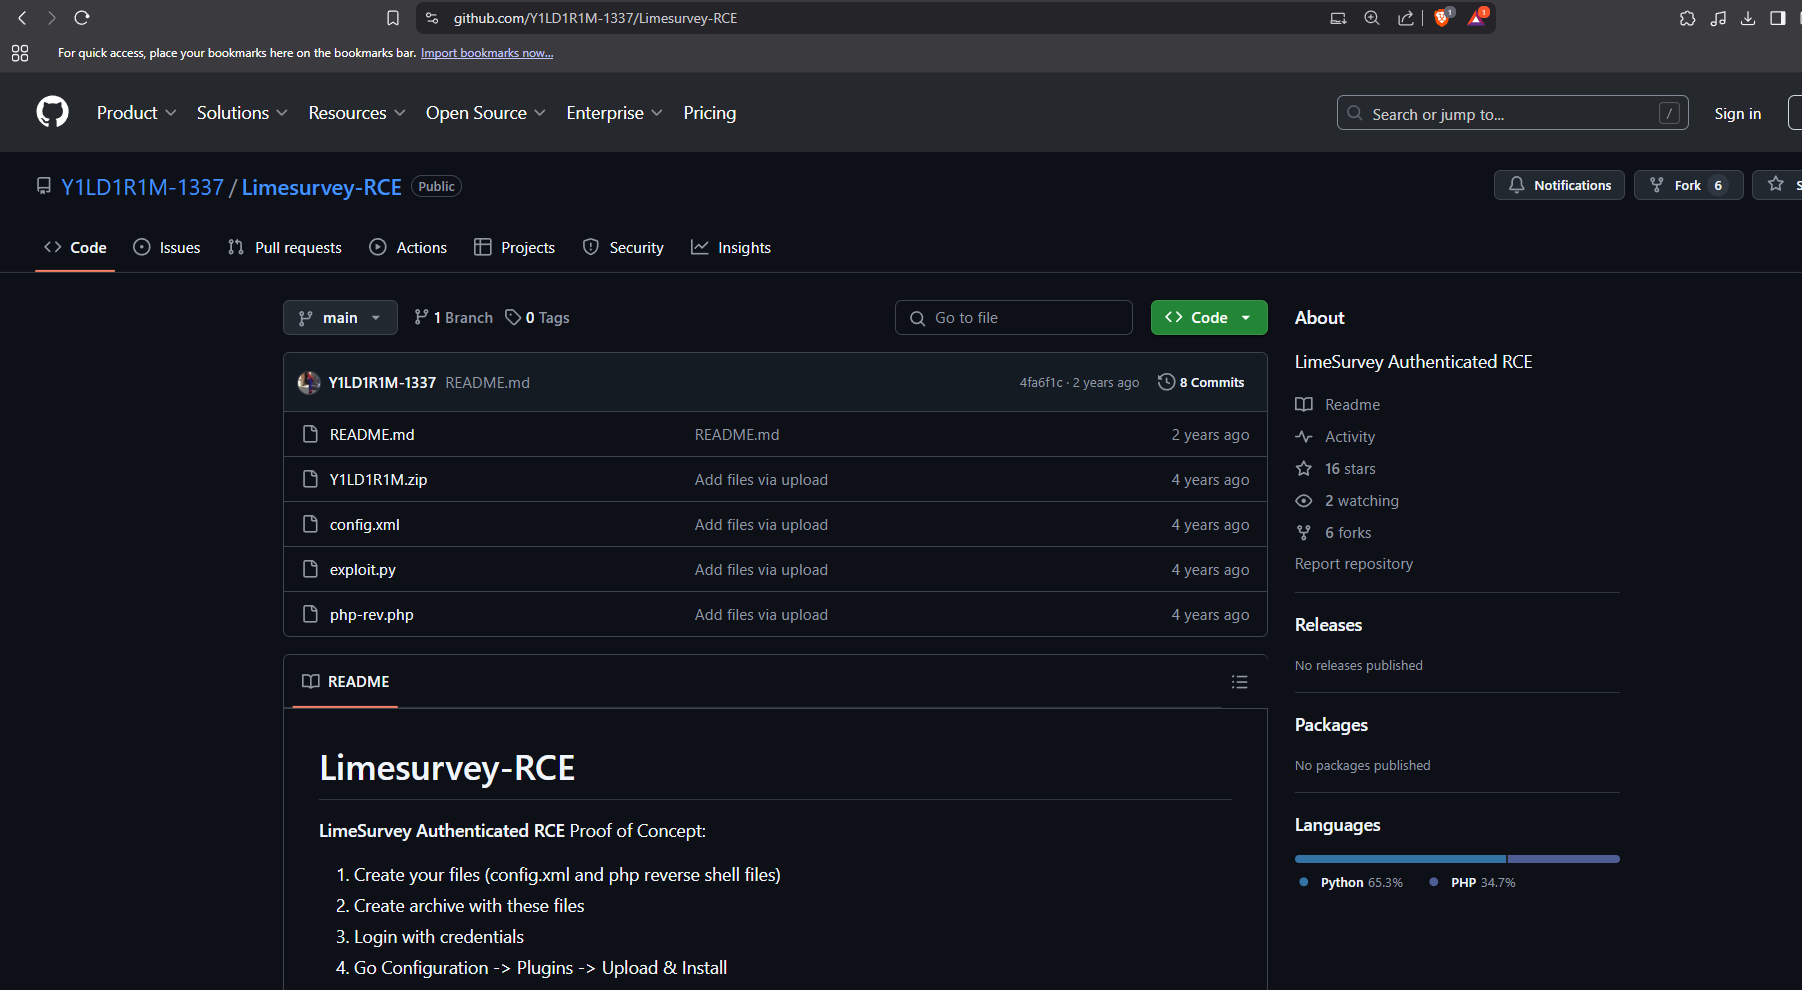Screen dimensions: 1802x990
Task: Click the Go to file search box
Action: (x=1014, y=317)
